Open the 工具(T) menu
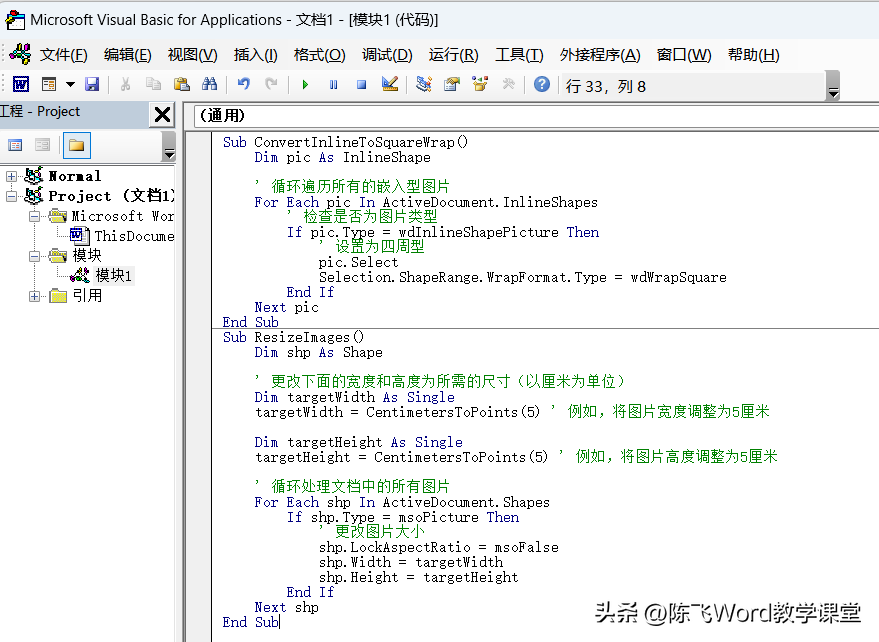Viewport: 879px width, 642px height. pos(519,55)
